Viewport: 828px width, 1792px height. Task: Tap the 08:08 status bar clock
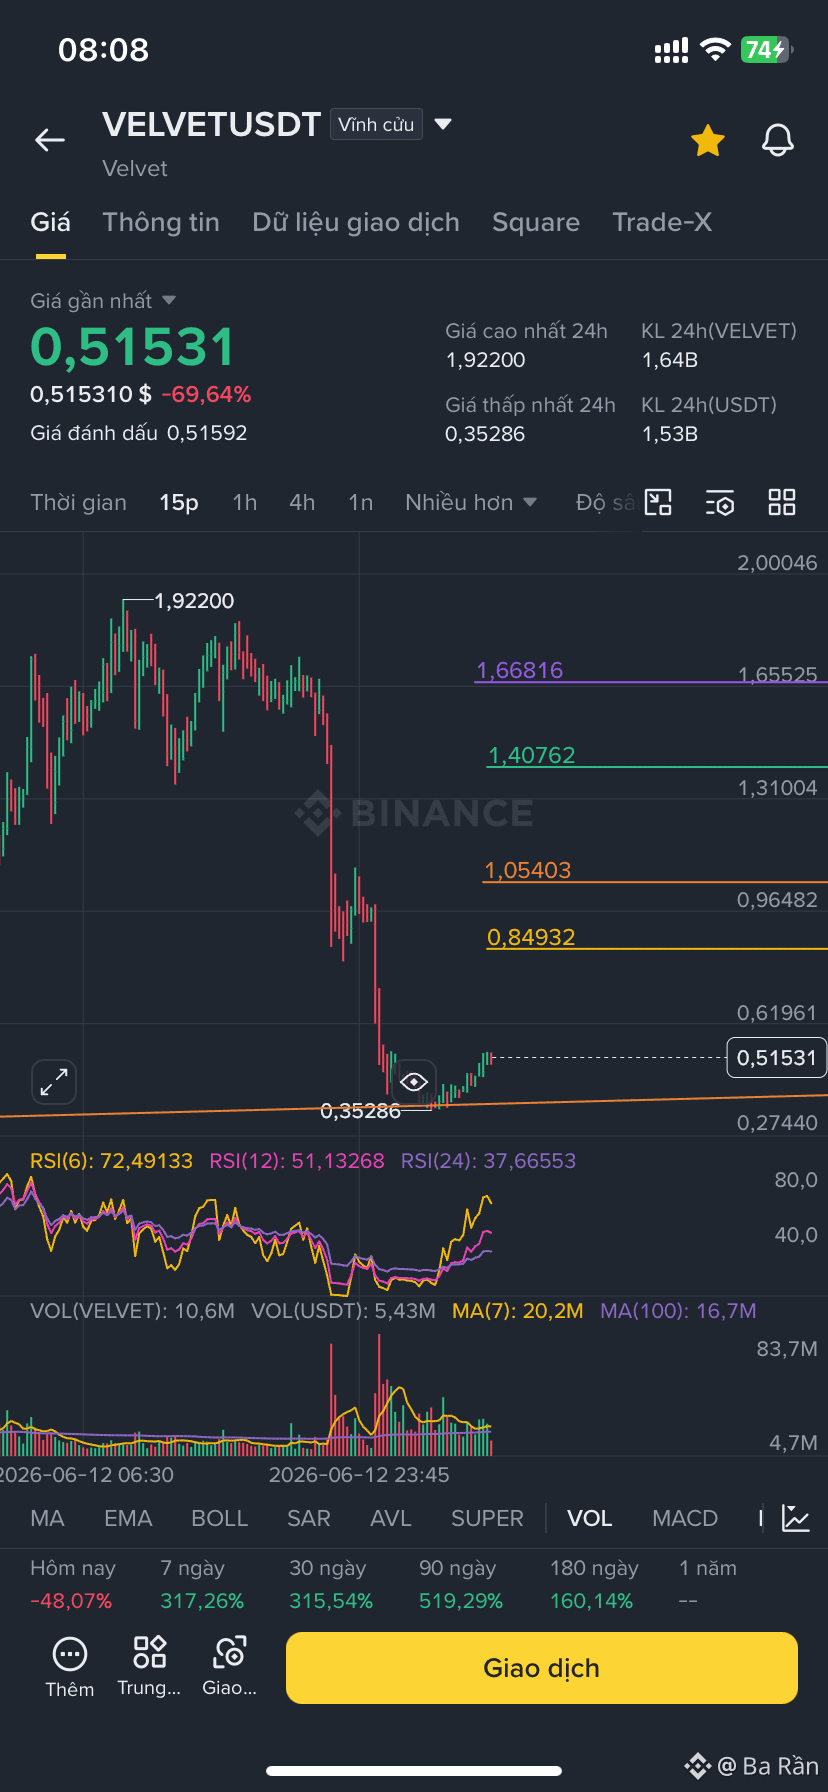tap(104, 50)
